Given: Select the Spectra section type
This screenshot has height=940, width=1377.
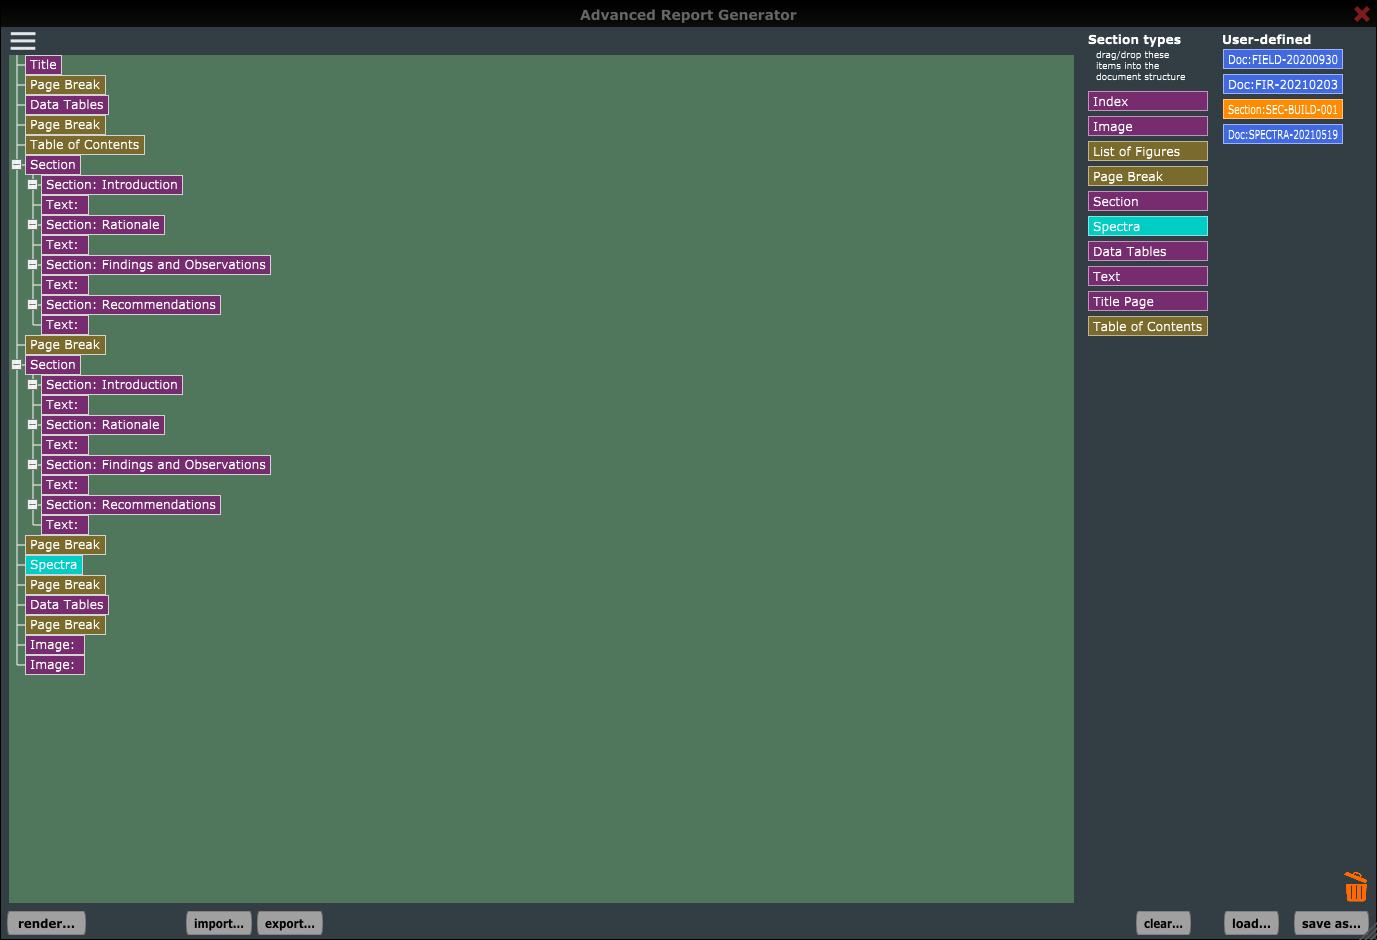Looking at the screenshot, I should pyautogui.click(x=1147, y=226).
